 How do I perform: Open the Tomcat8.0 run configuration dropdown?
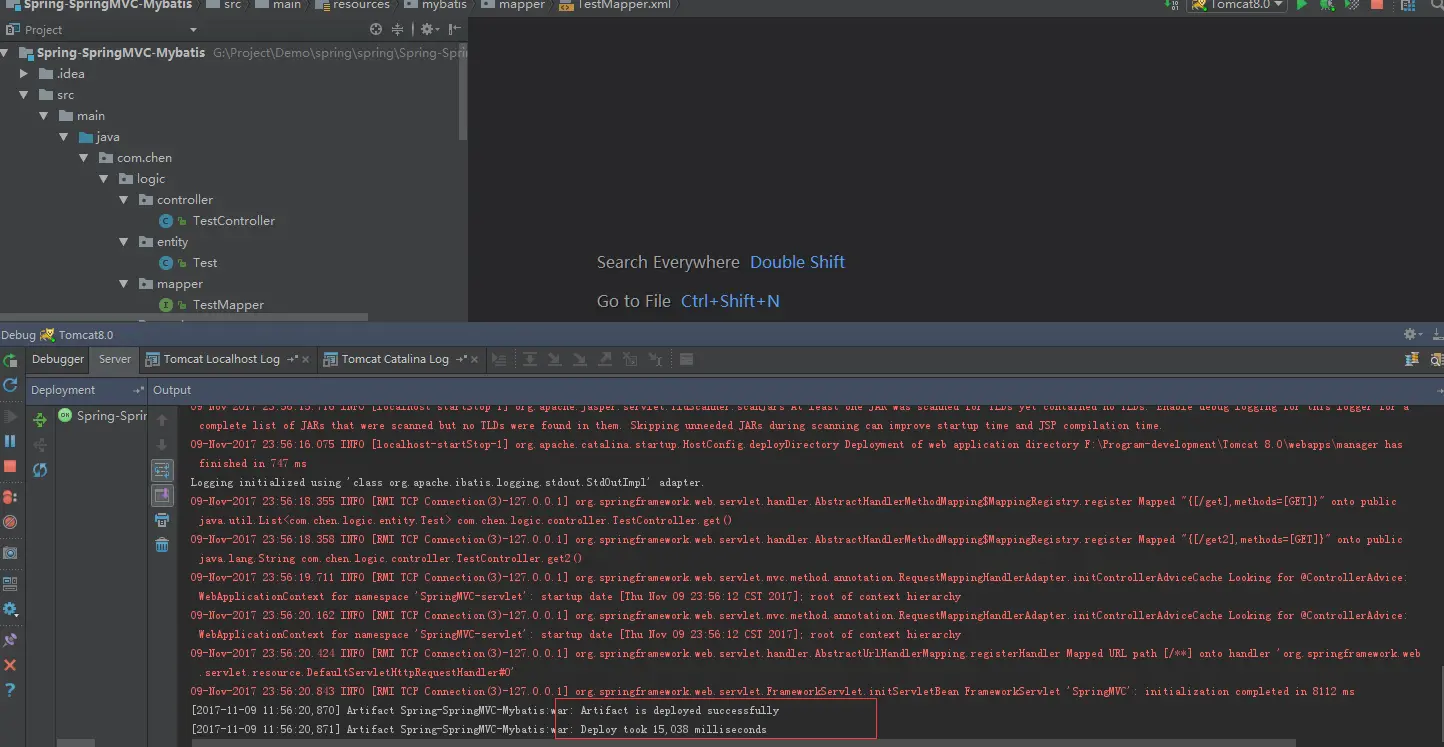(x=1238, y=5)
